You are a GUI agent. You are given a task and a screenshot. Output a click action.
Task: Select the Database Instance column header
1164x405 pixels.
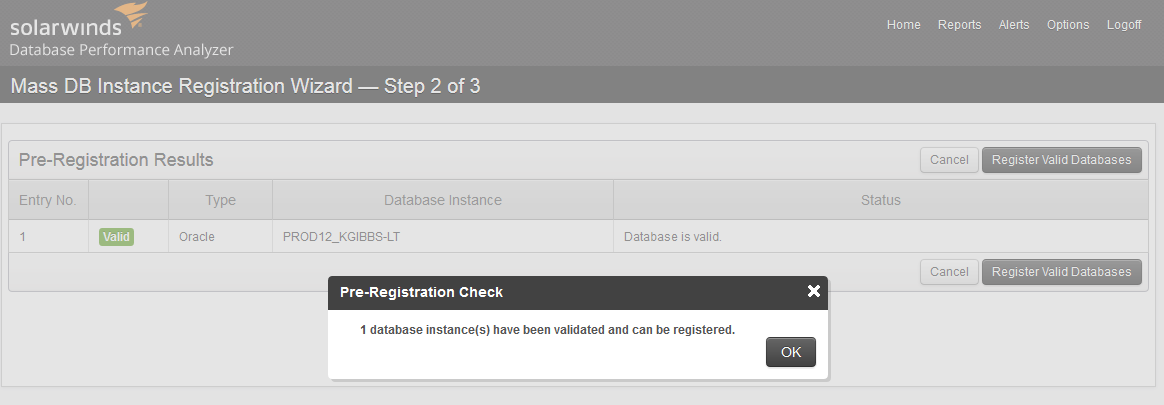pyautogui.click(x=442, y=200)
